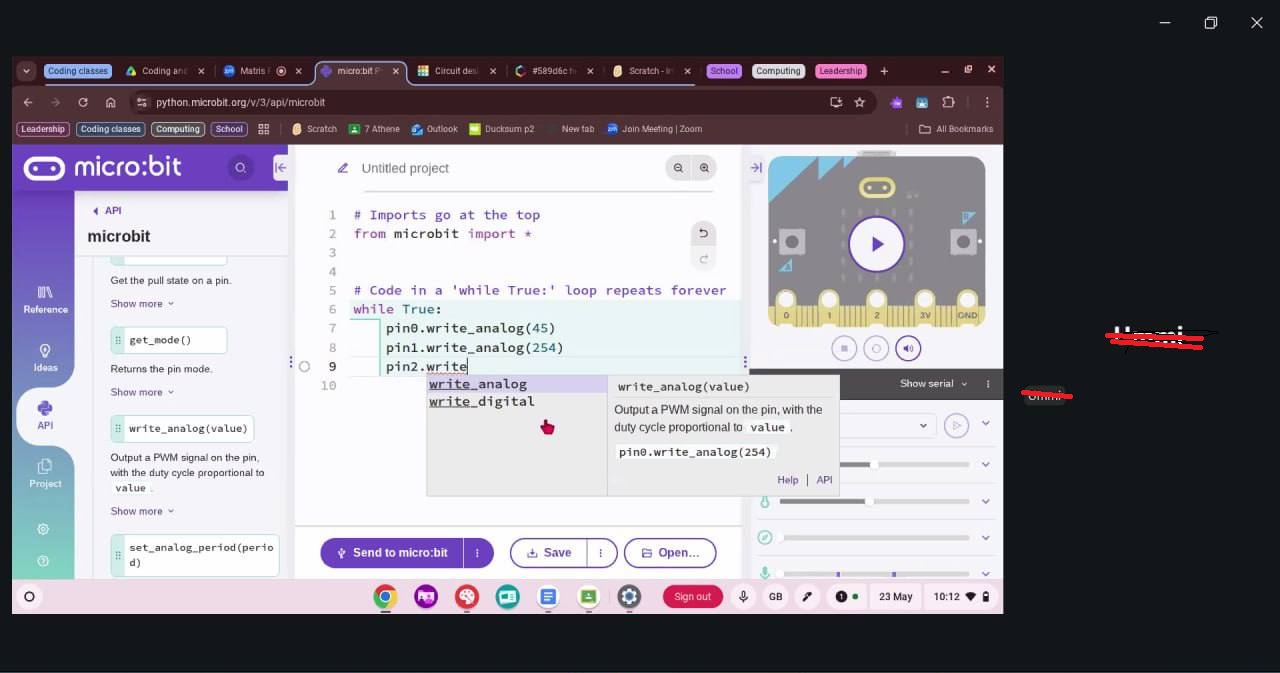This screenshot has height=673, width=1280.
Task: Click the editor search magnifier icon
Action: [240, 168]
